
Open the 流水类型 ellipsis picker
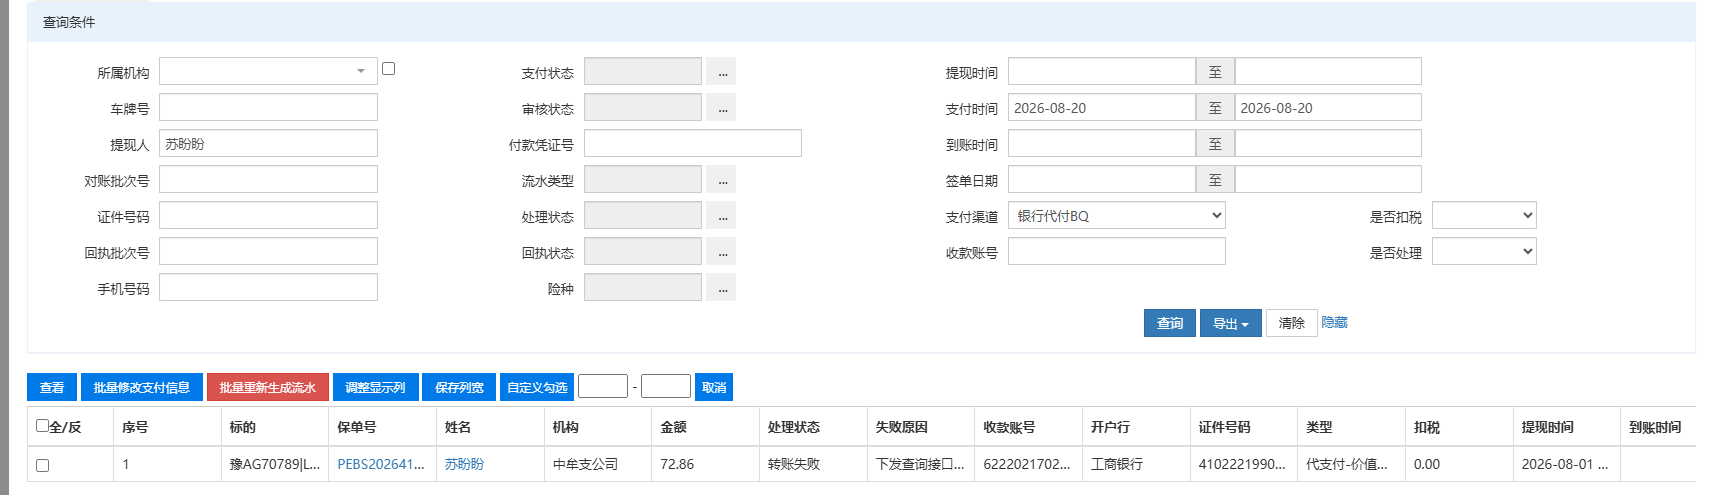click(721, 180)
